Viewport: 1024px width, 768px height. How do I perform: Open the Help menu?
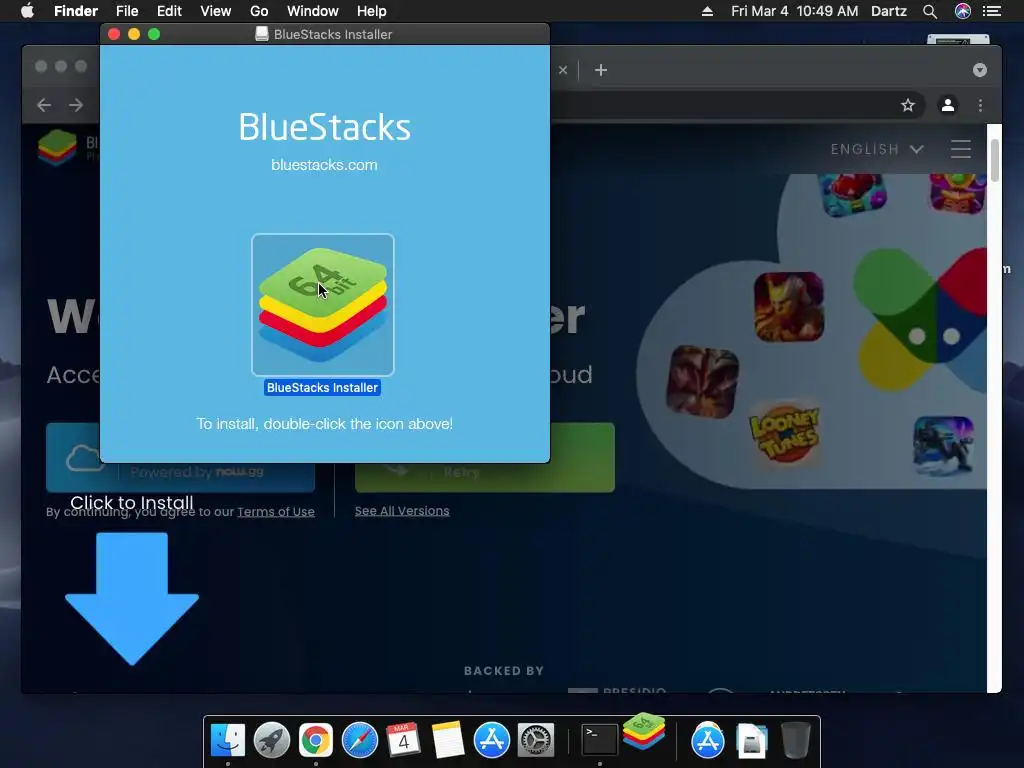[372, 11]
